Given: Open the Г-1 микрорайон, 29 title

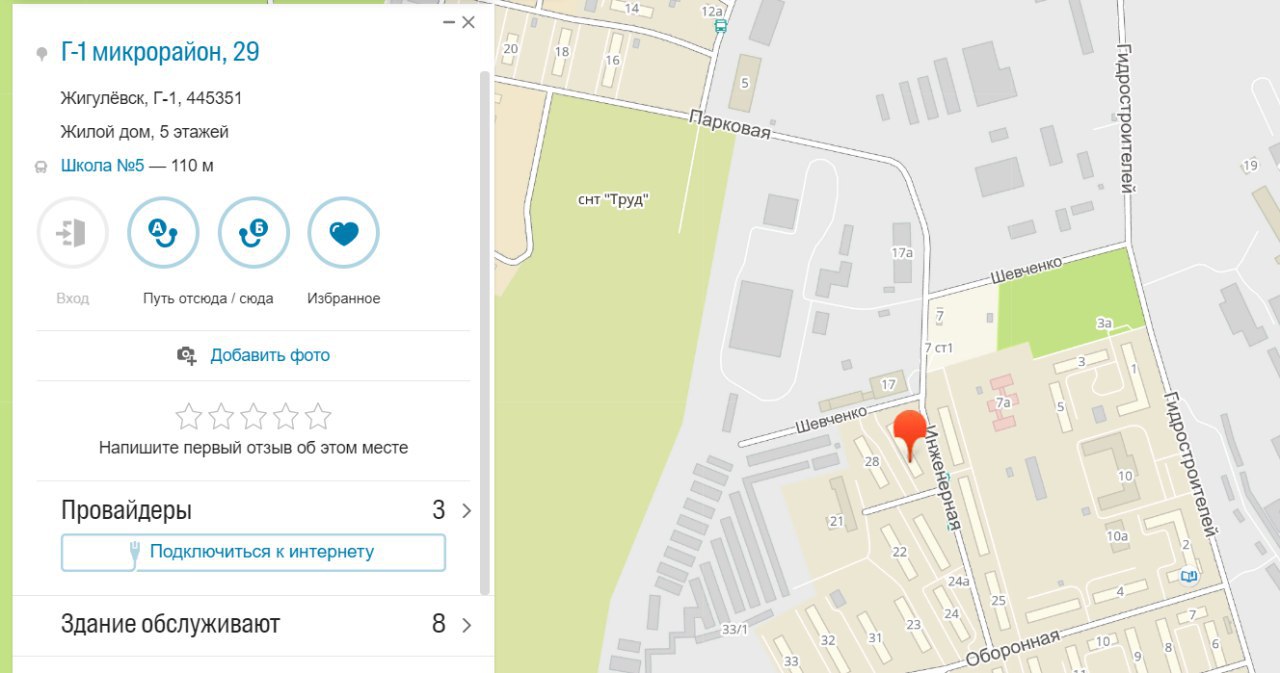Looking at the screenshot, I should pos(160,52).
